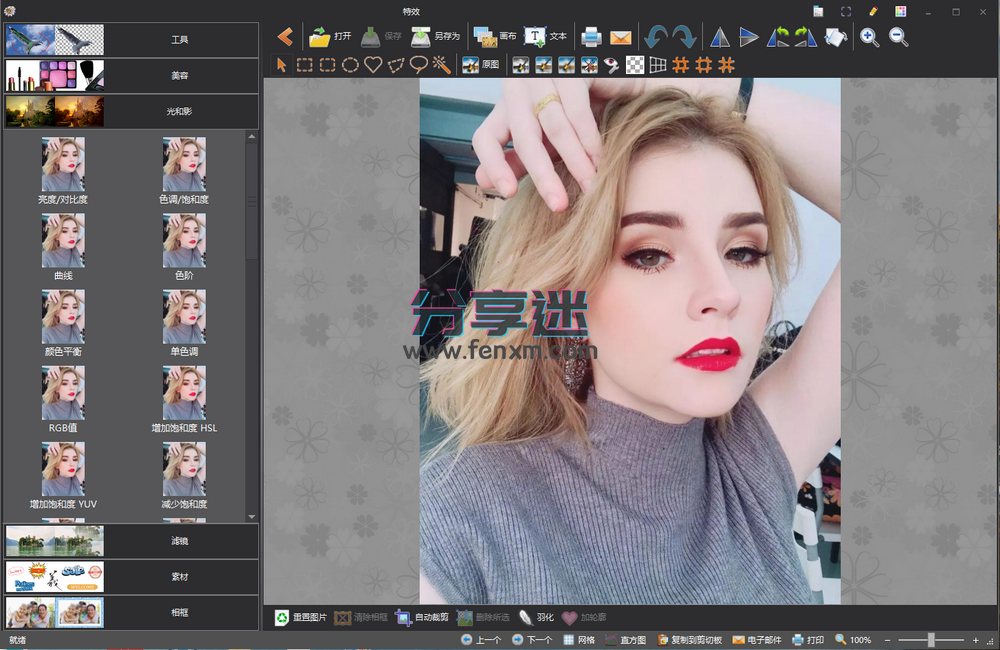This screenshot has height=650, width=1000.
Task: Expand the 相框 frames panel section
Action: pyautogui.click(x=131, y=612)
